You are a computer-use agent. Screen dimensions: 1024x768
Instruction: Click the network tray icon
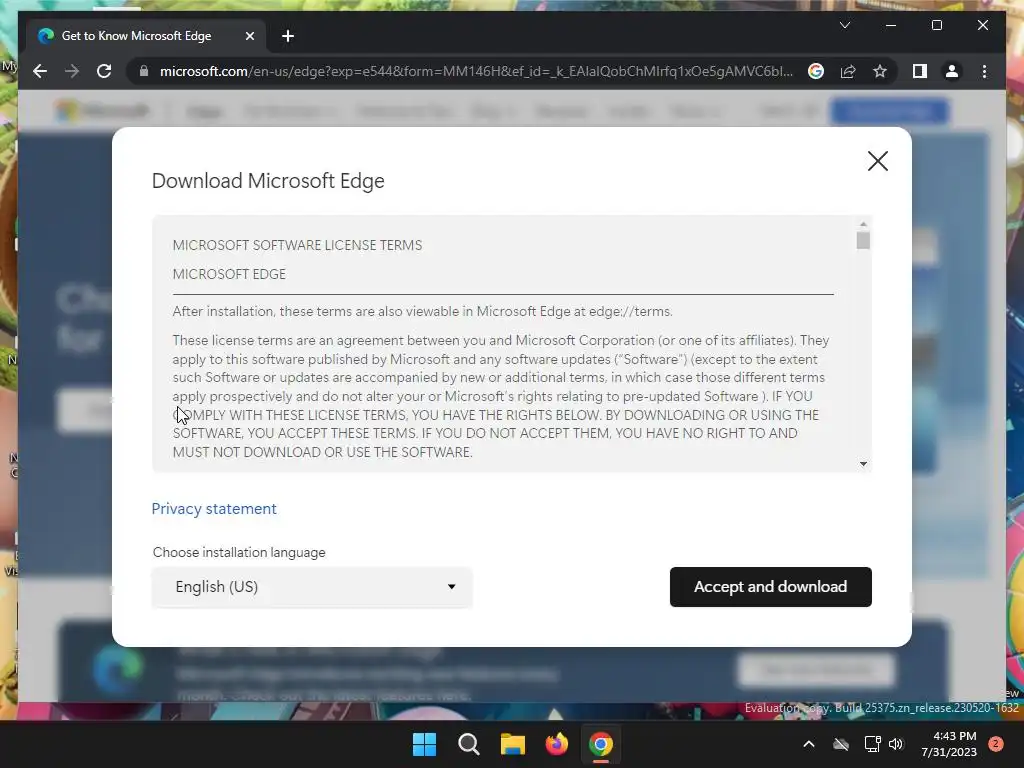(x=872, y=744)
